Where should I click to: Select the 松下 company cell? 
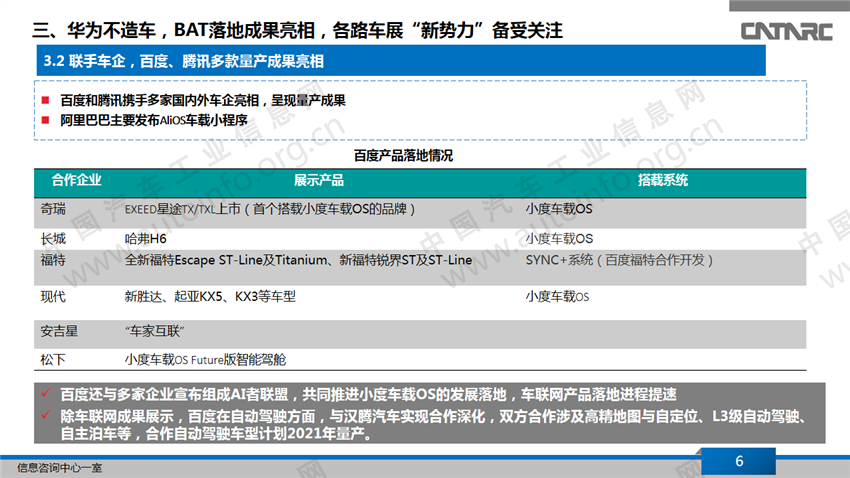[53, 359]
